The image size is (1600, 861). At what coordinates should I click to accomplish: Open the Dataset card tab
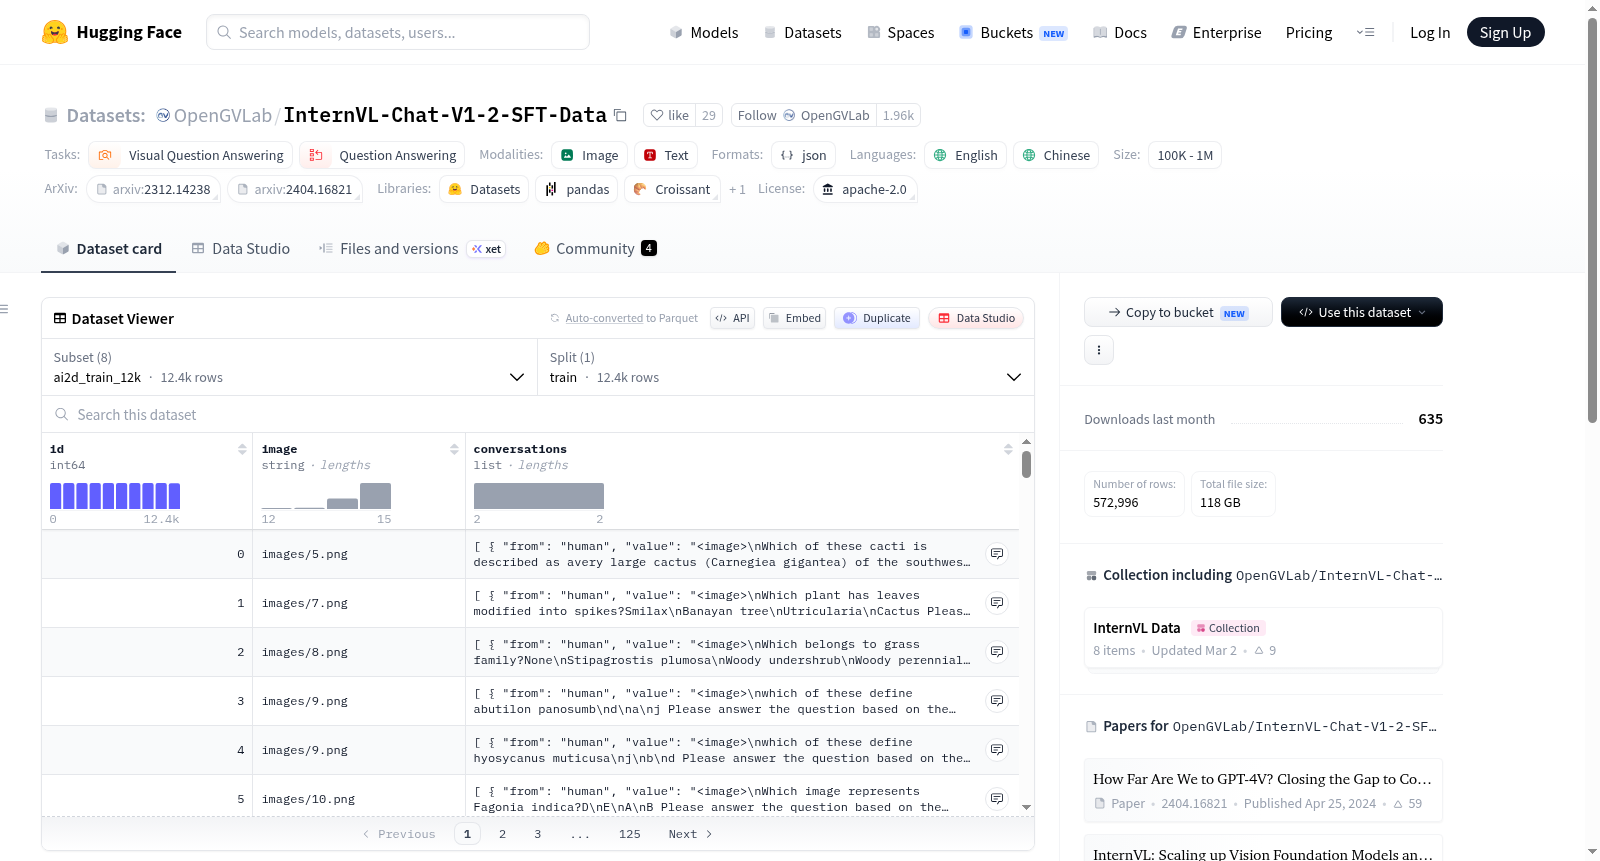(109, 248)
